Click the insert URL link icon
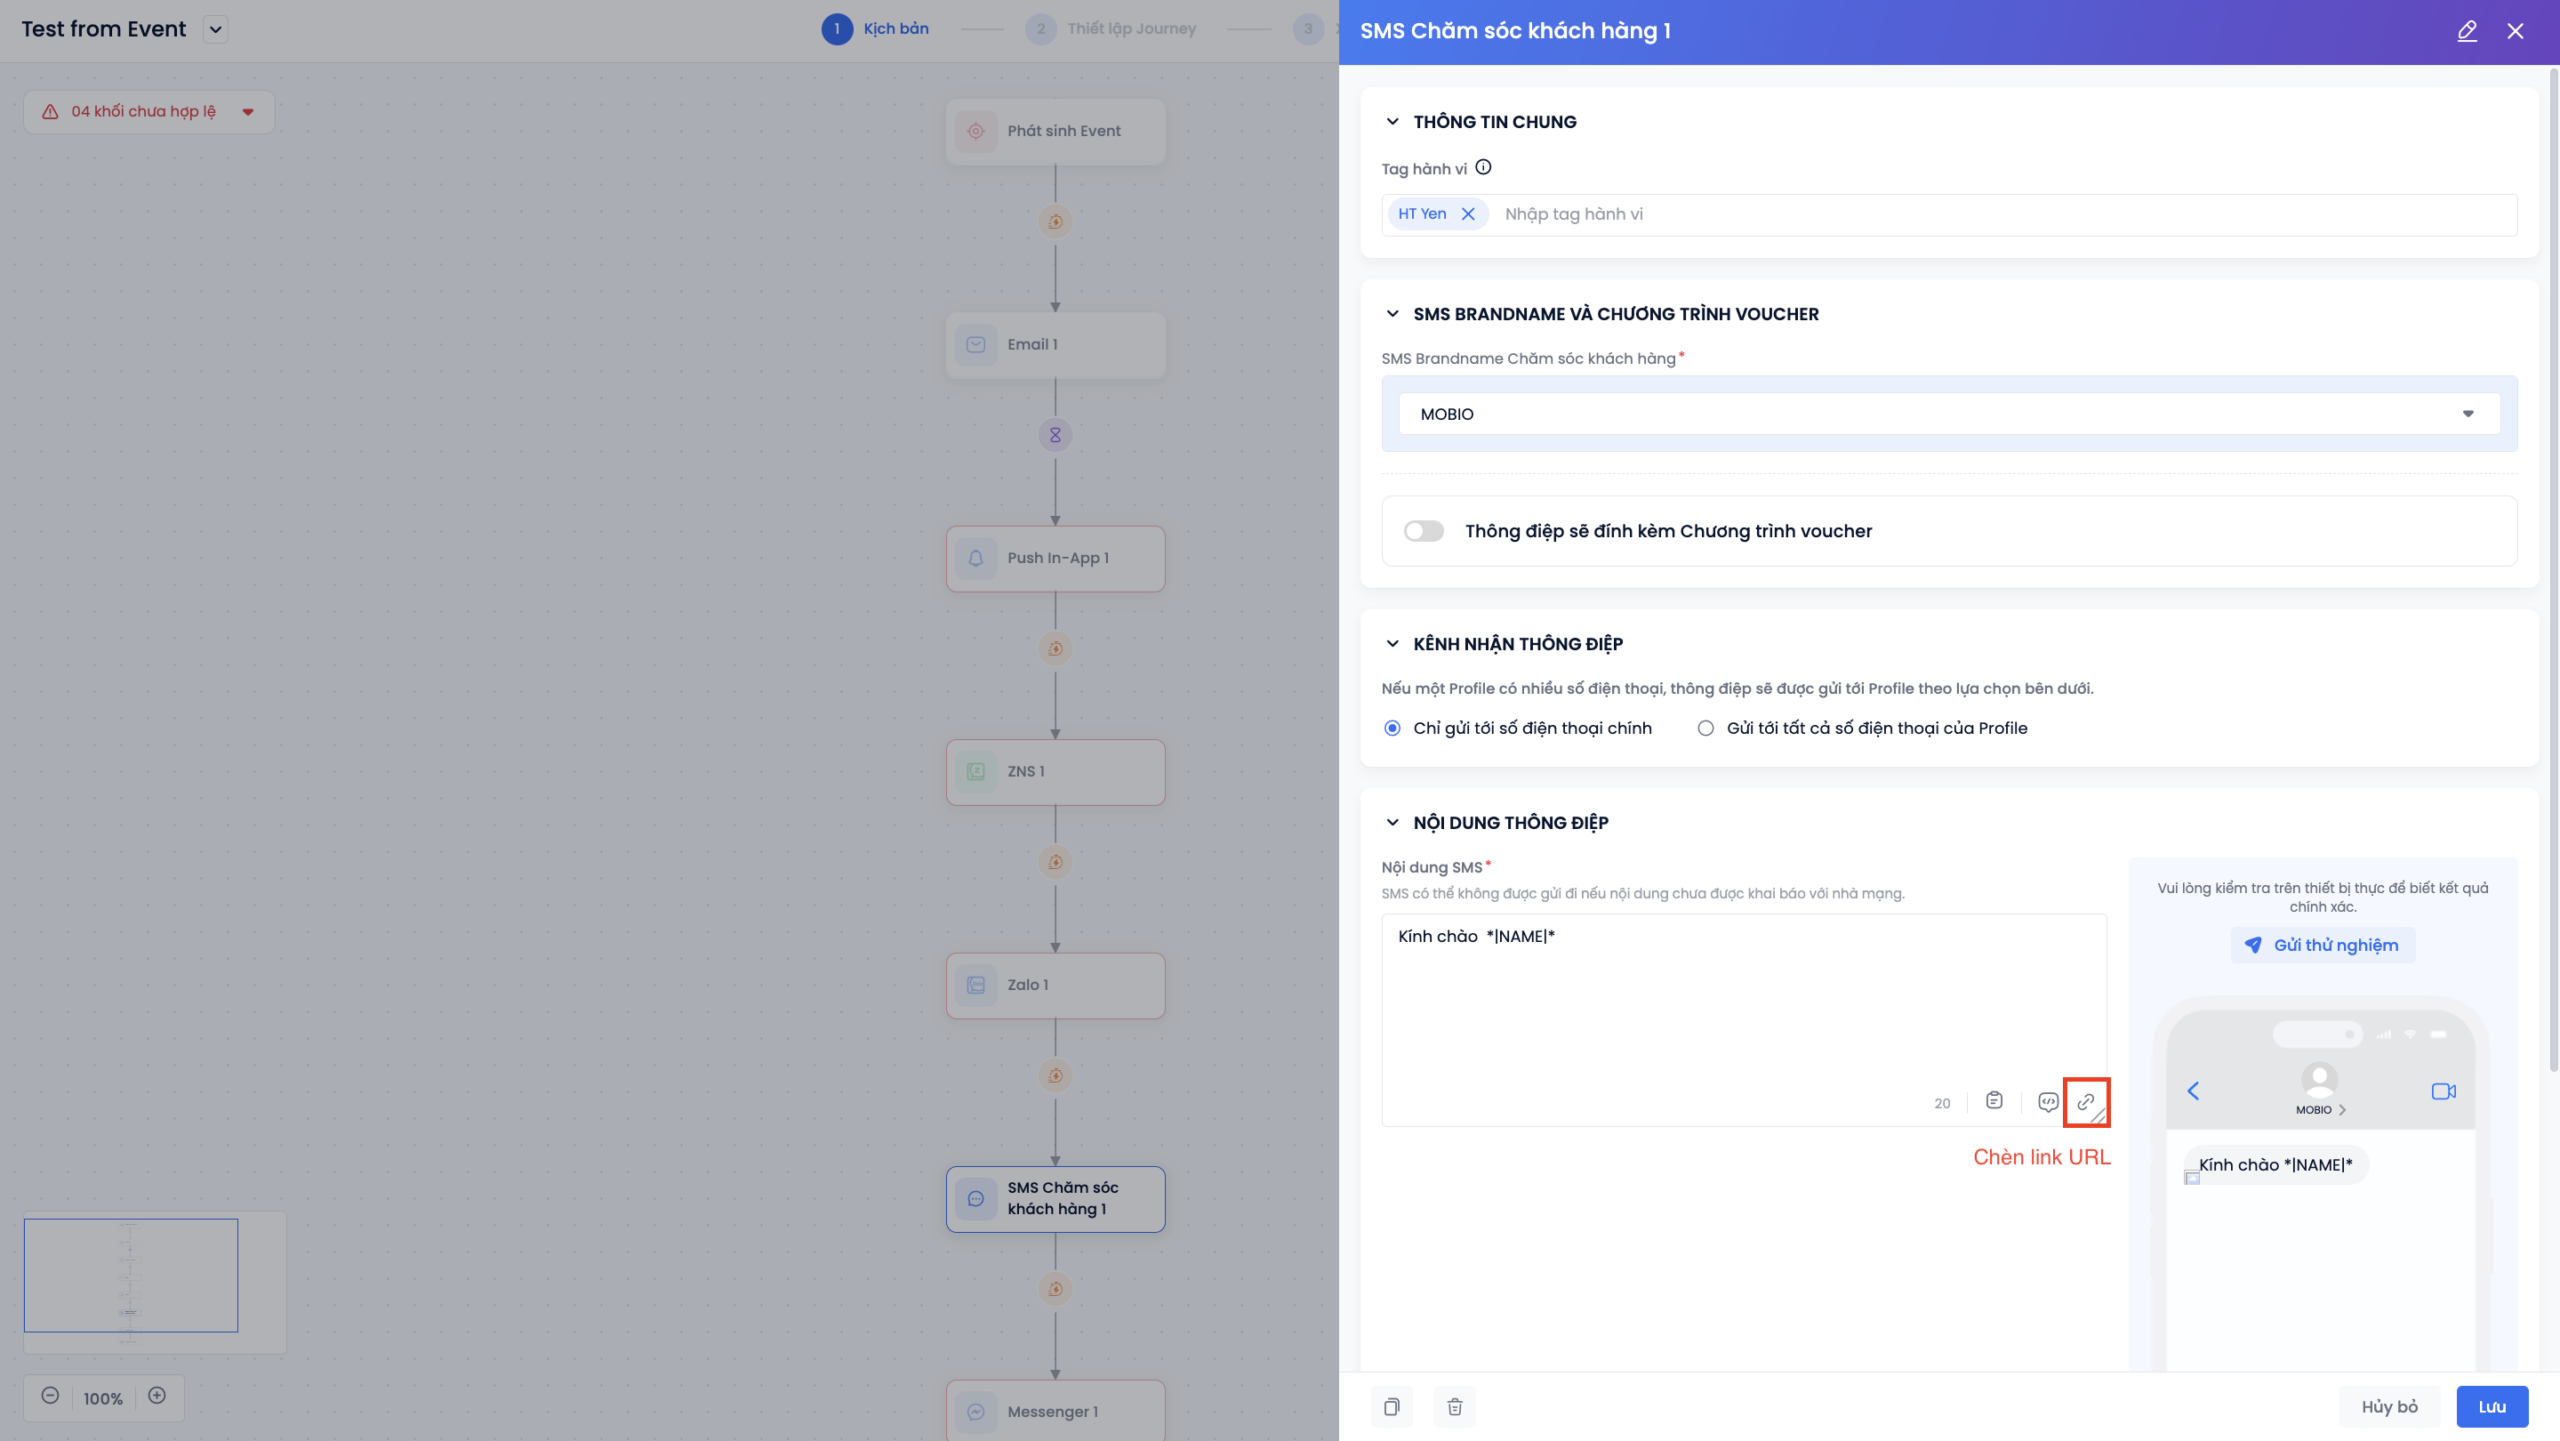 click(2085, 1102)
